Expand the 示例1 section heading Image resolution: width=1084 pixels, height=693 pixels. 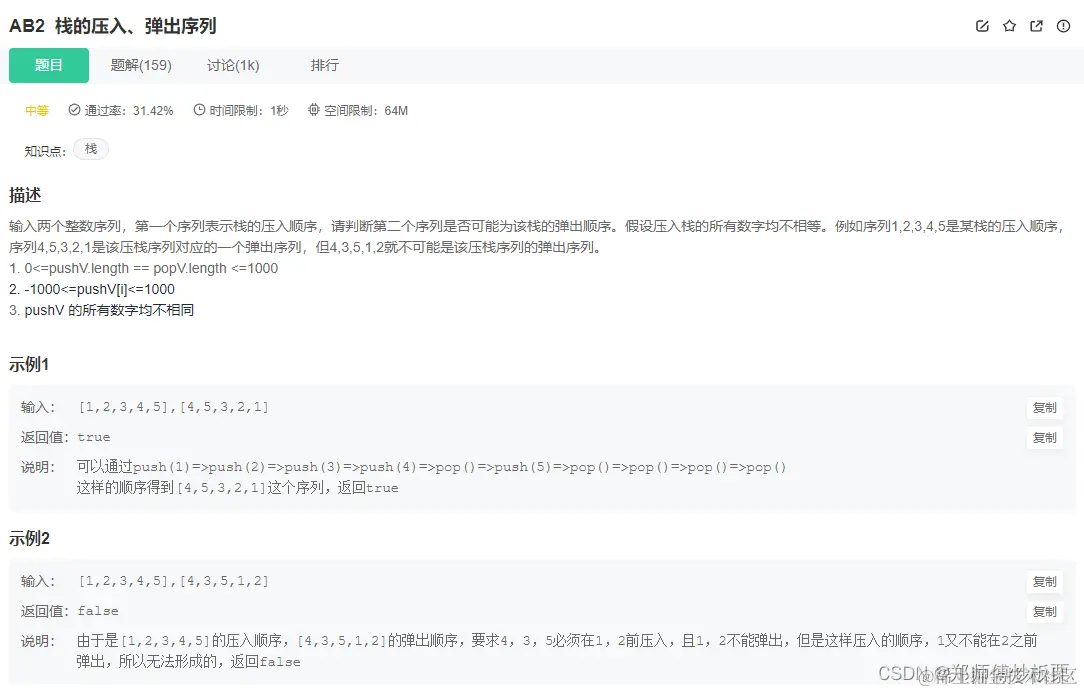point(27,364)
